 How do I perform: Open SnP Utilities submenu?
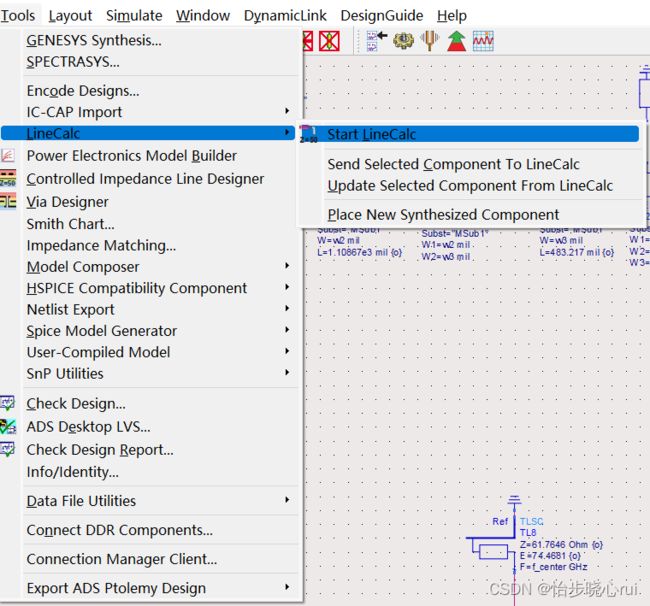[65, 374]
